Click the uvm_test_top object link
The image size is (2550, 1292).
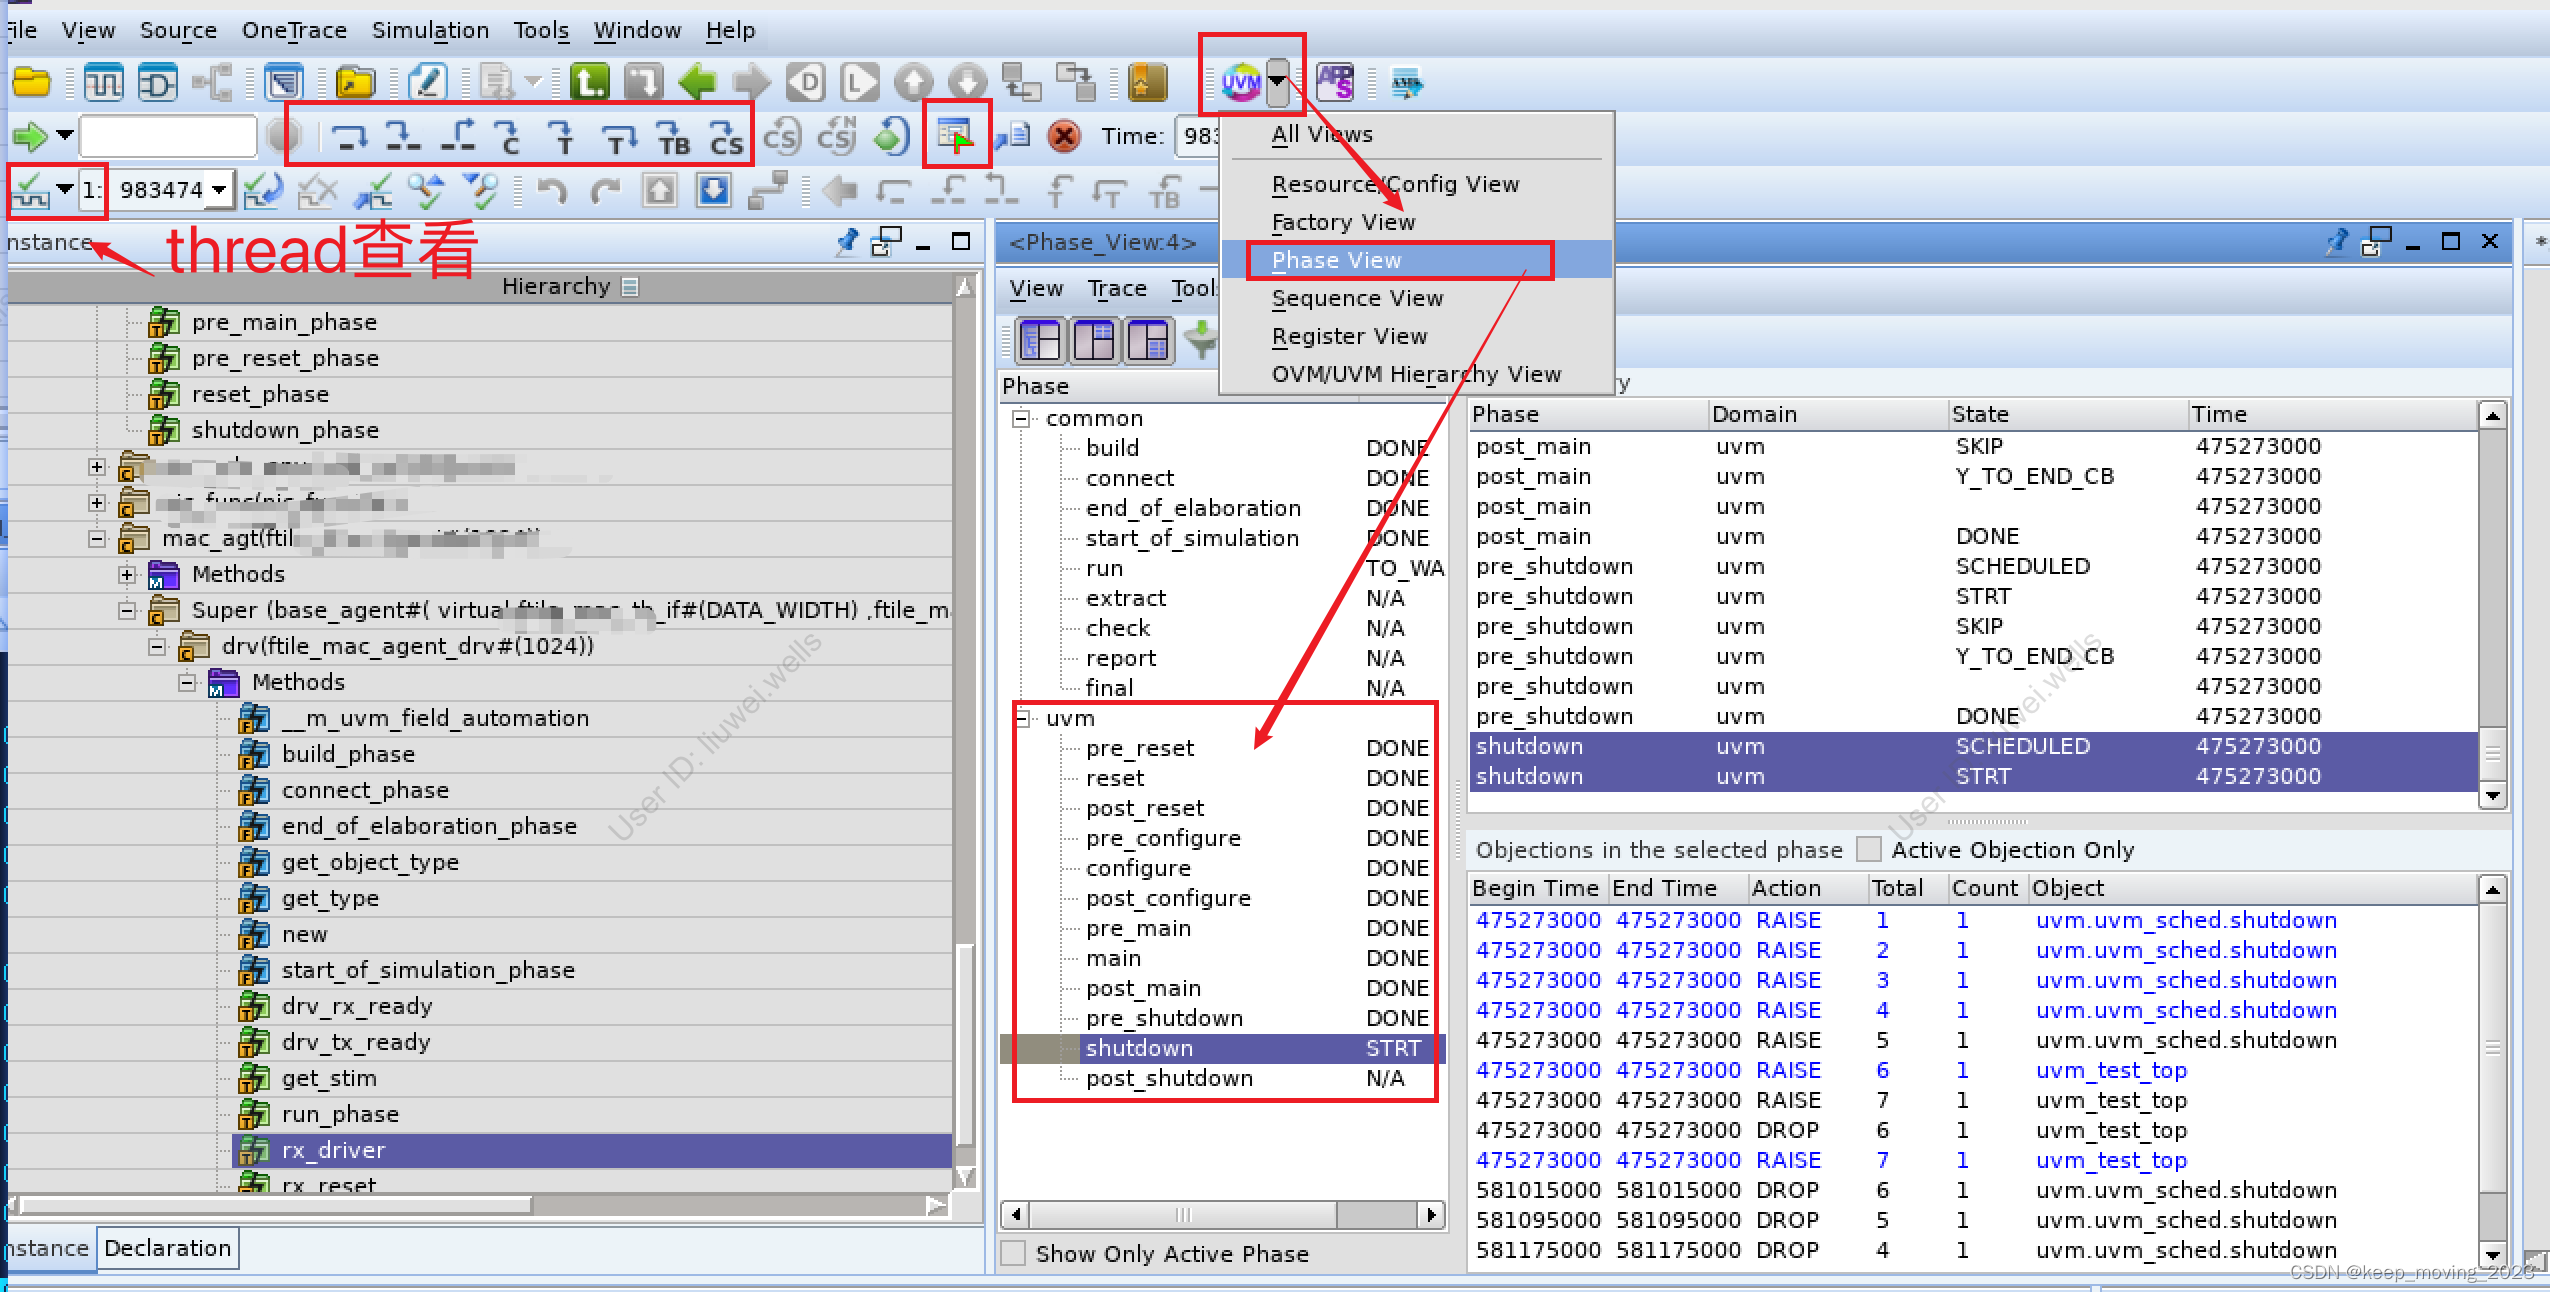click(2111, 1070)
